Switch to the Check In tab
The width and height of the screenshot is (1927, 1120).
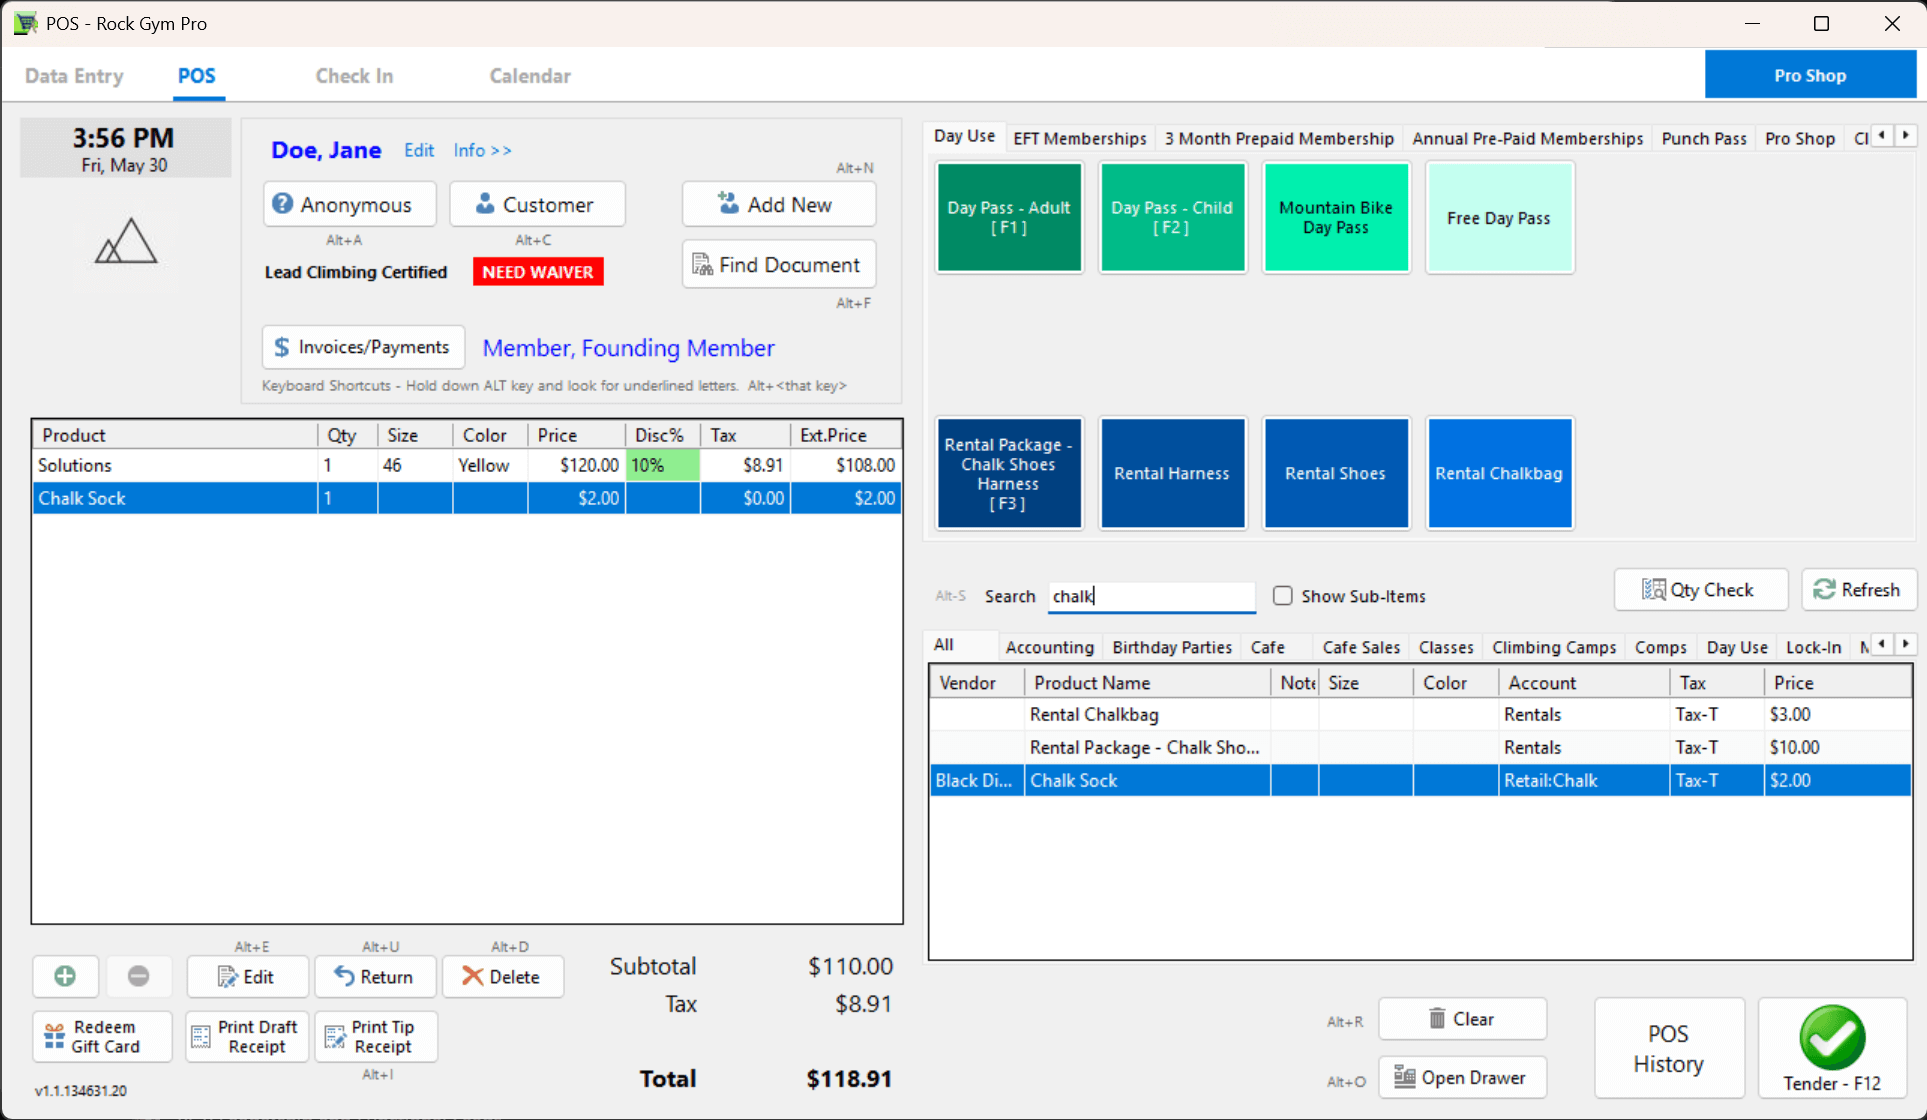(354, 76)
